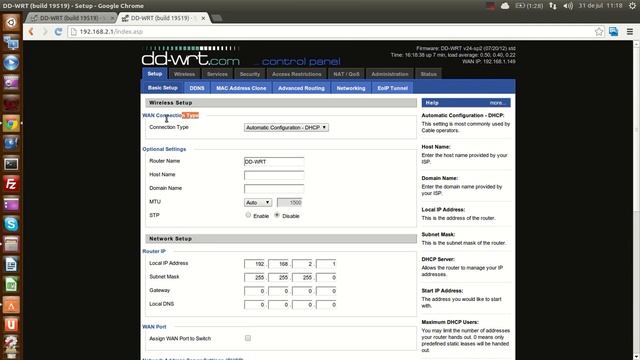Open Ubuntu Software Center dock icon
640x360 pixels.
click(x=11, y=305)
